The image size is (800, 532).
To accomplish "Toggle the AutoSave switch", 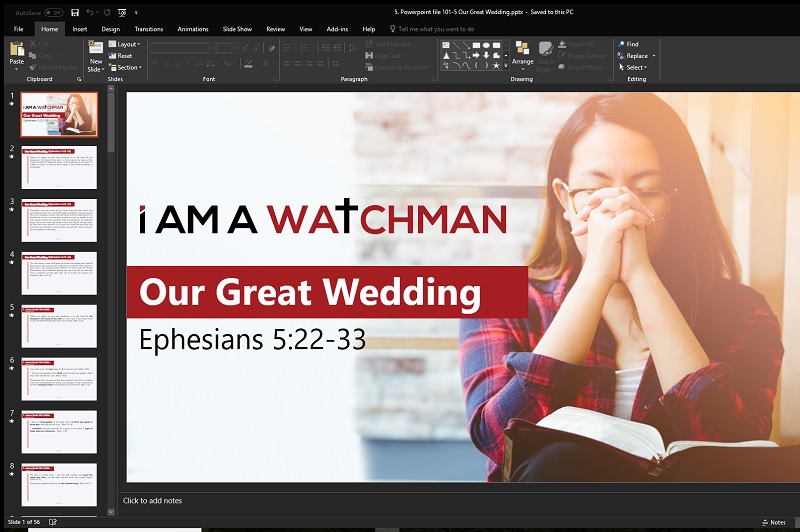I will click(54, 13).
